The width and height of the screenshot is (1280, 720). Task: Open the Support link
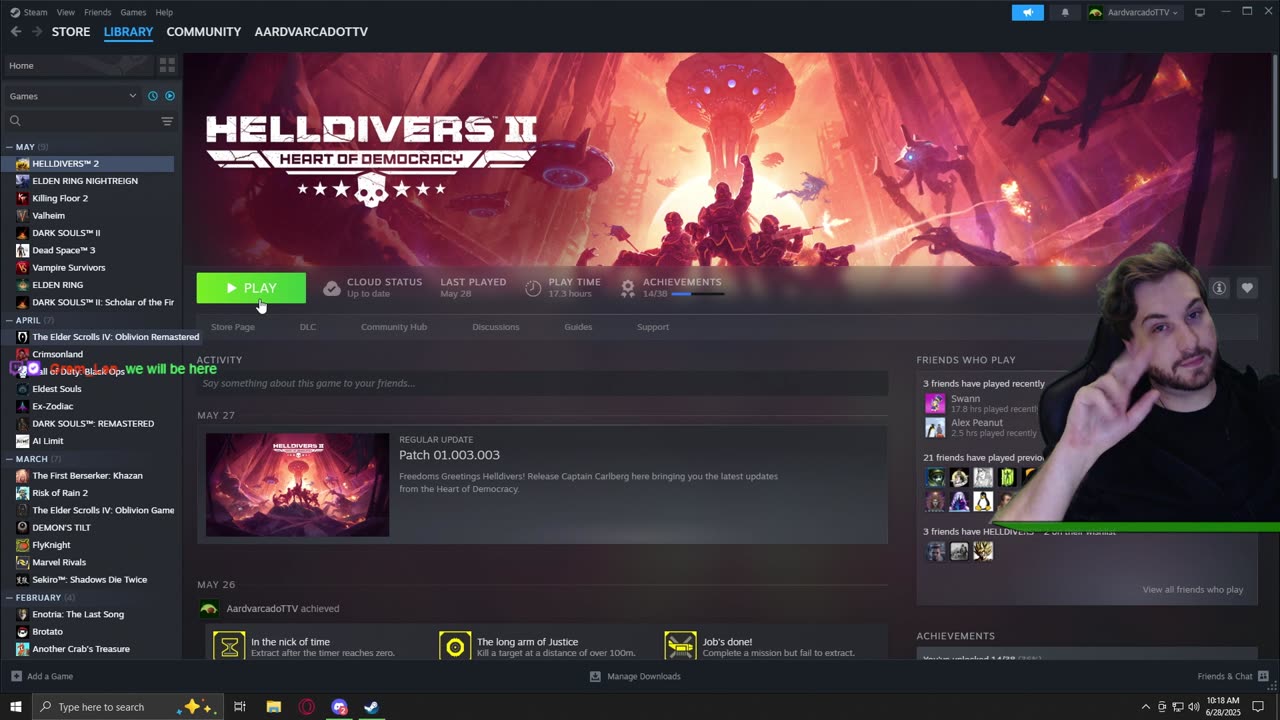[653, 327]
